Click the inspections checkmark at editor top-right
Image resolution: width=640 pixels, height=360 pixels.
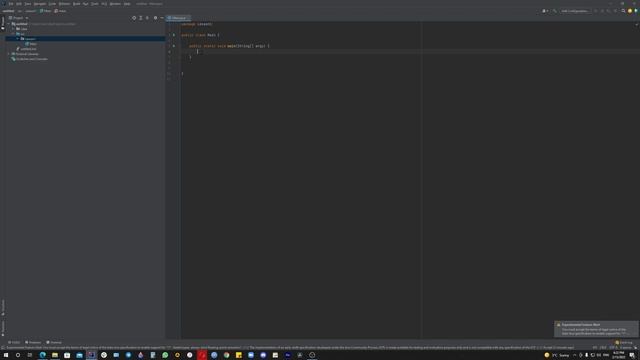tap(636, 24)
